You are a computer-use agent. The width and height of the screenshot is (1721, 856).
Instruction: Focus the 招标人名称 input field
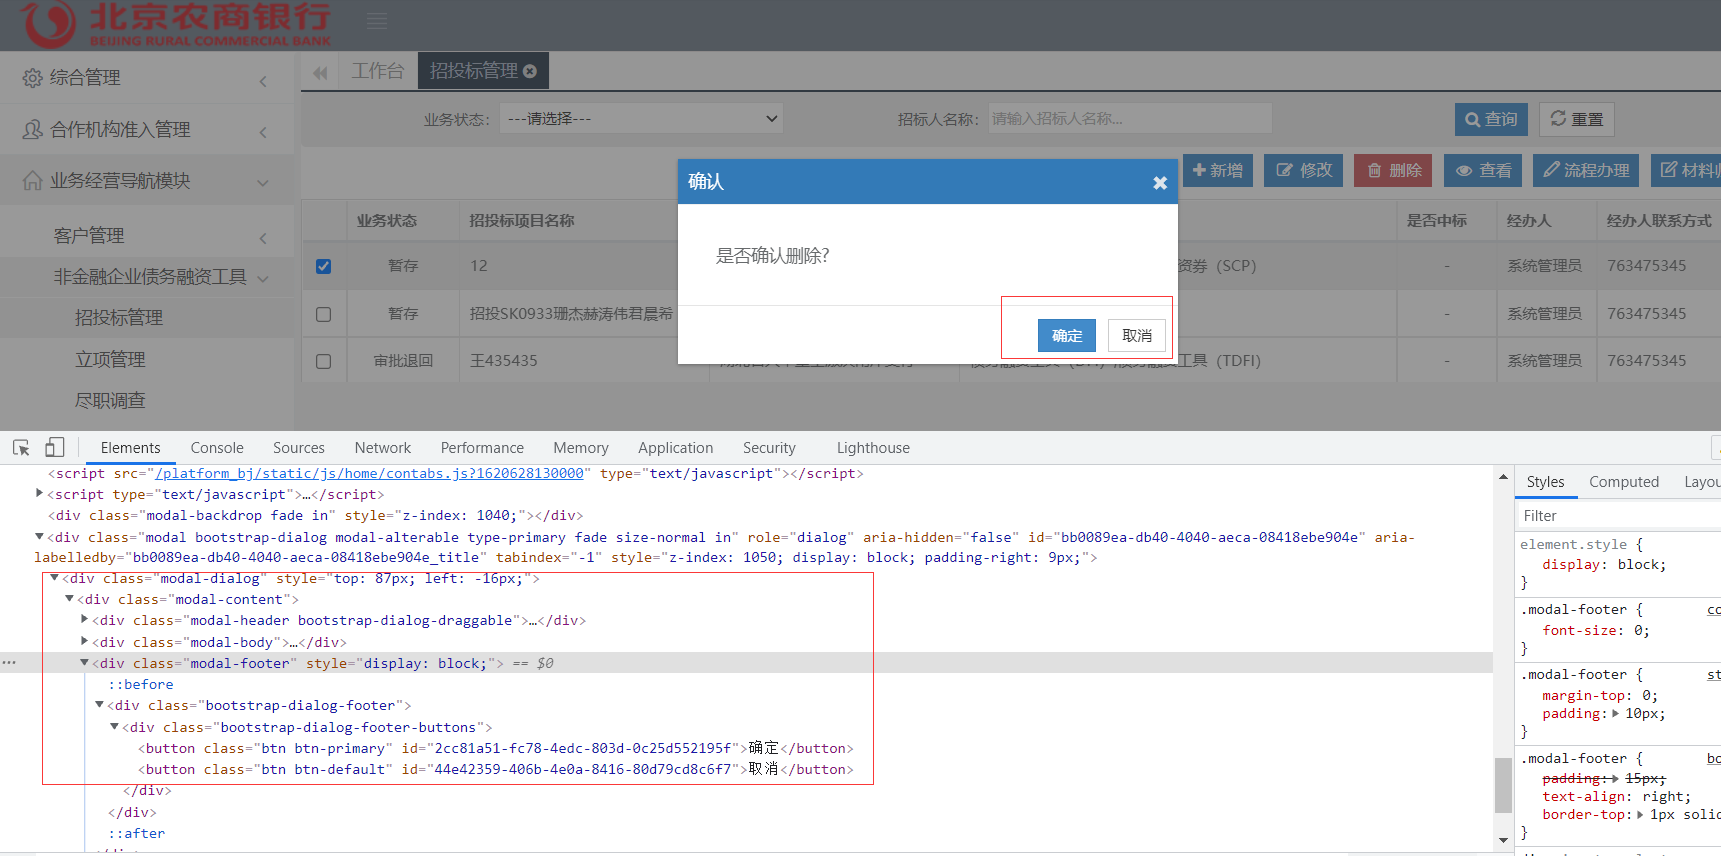pos(1130,119)
